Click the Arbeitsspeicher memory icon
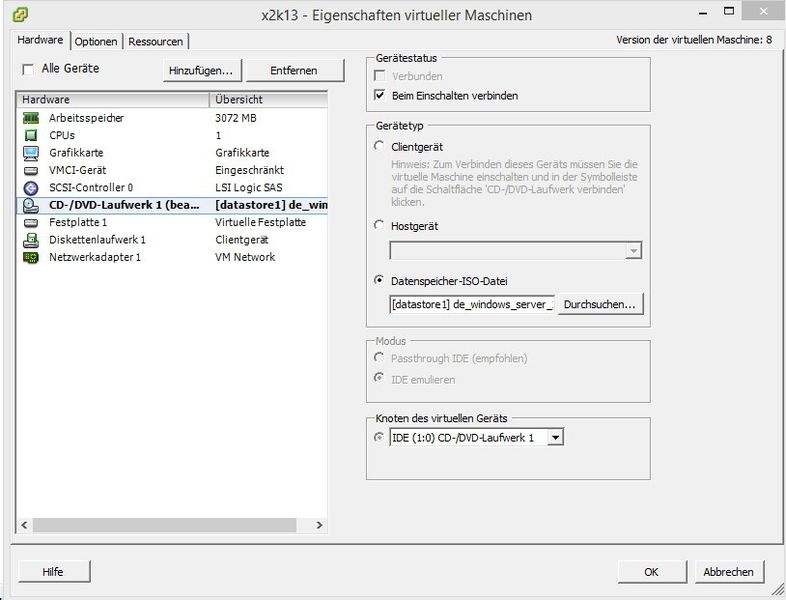The image size is (786, 600). (x=31, y=118)
